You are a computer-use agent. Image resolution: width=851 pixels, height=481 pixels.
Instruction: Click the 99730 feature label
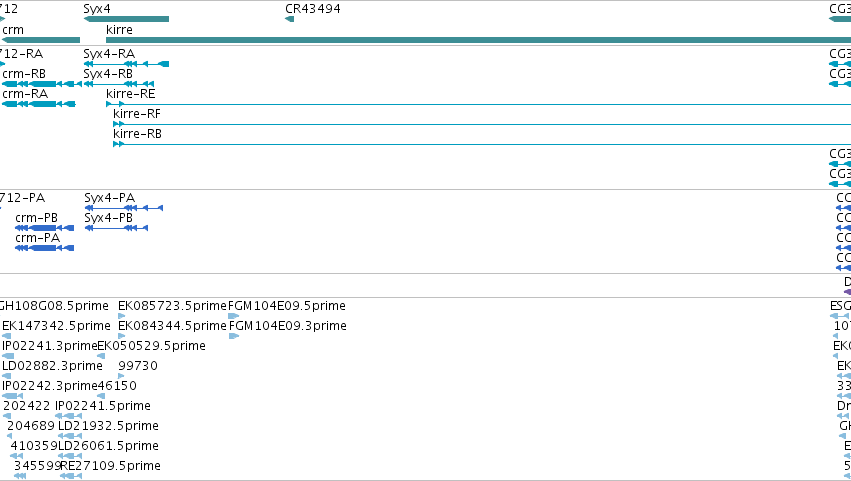[138, 366]
